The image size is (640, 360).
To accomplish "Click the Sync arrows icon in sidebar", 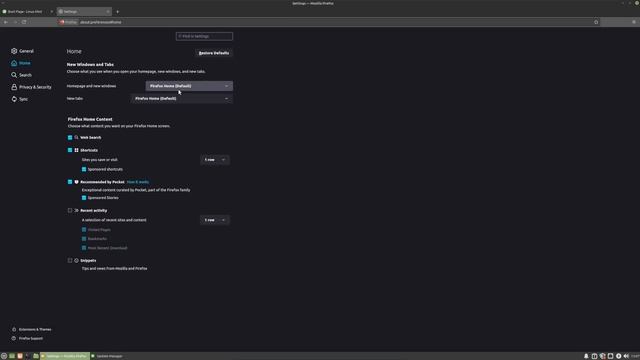I will [x=14, y=99].
